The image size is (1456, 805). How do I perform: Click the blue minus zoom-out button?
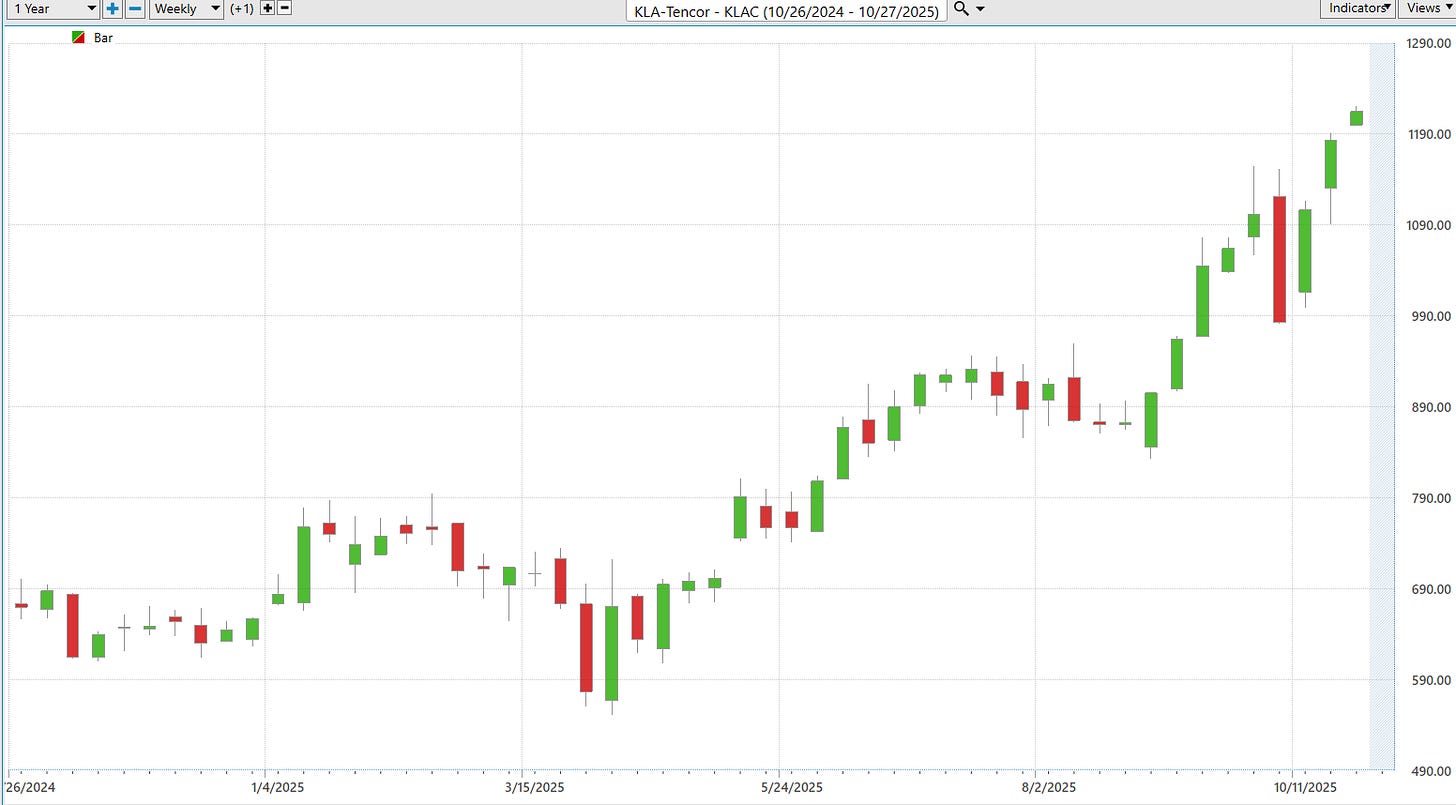click(134, 9)
